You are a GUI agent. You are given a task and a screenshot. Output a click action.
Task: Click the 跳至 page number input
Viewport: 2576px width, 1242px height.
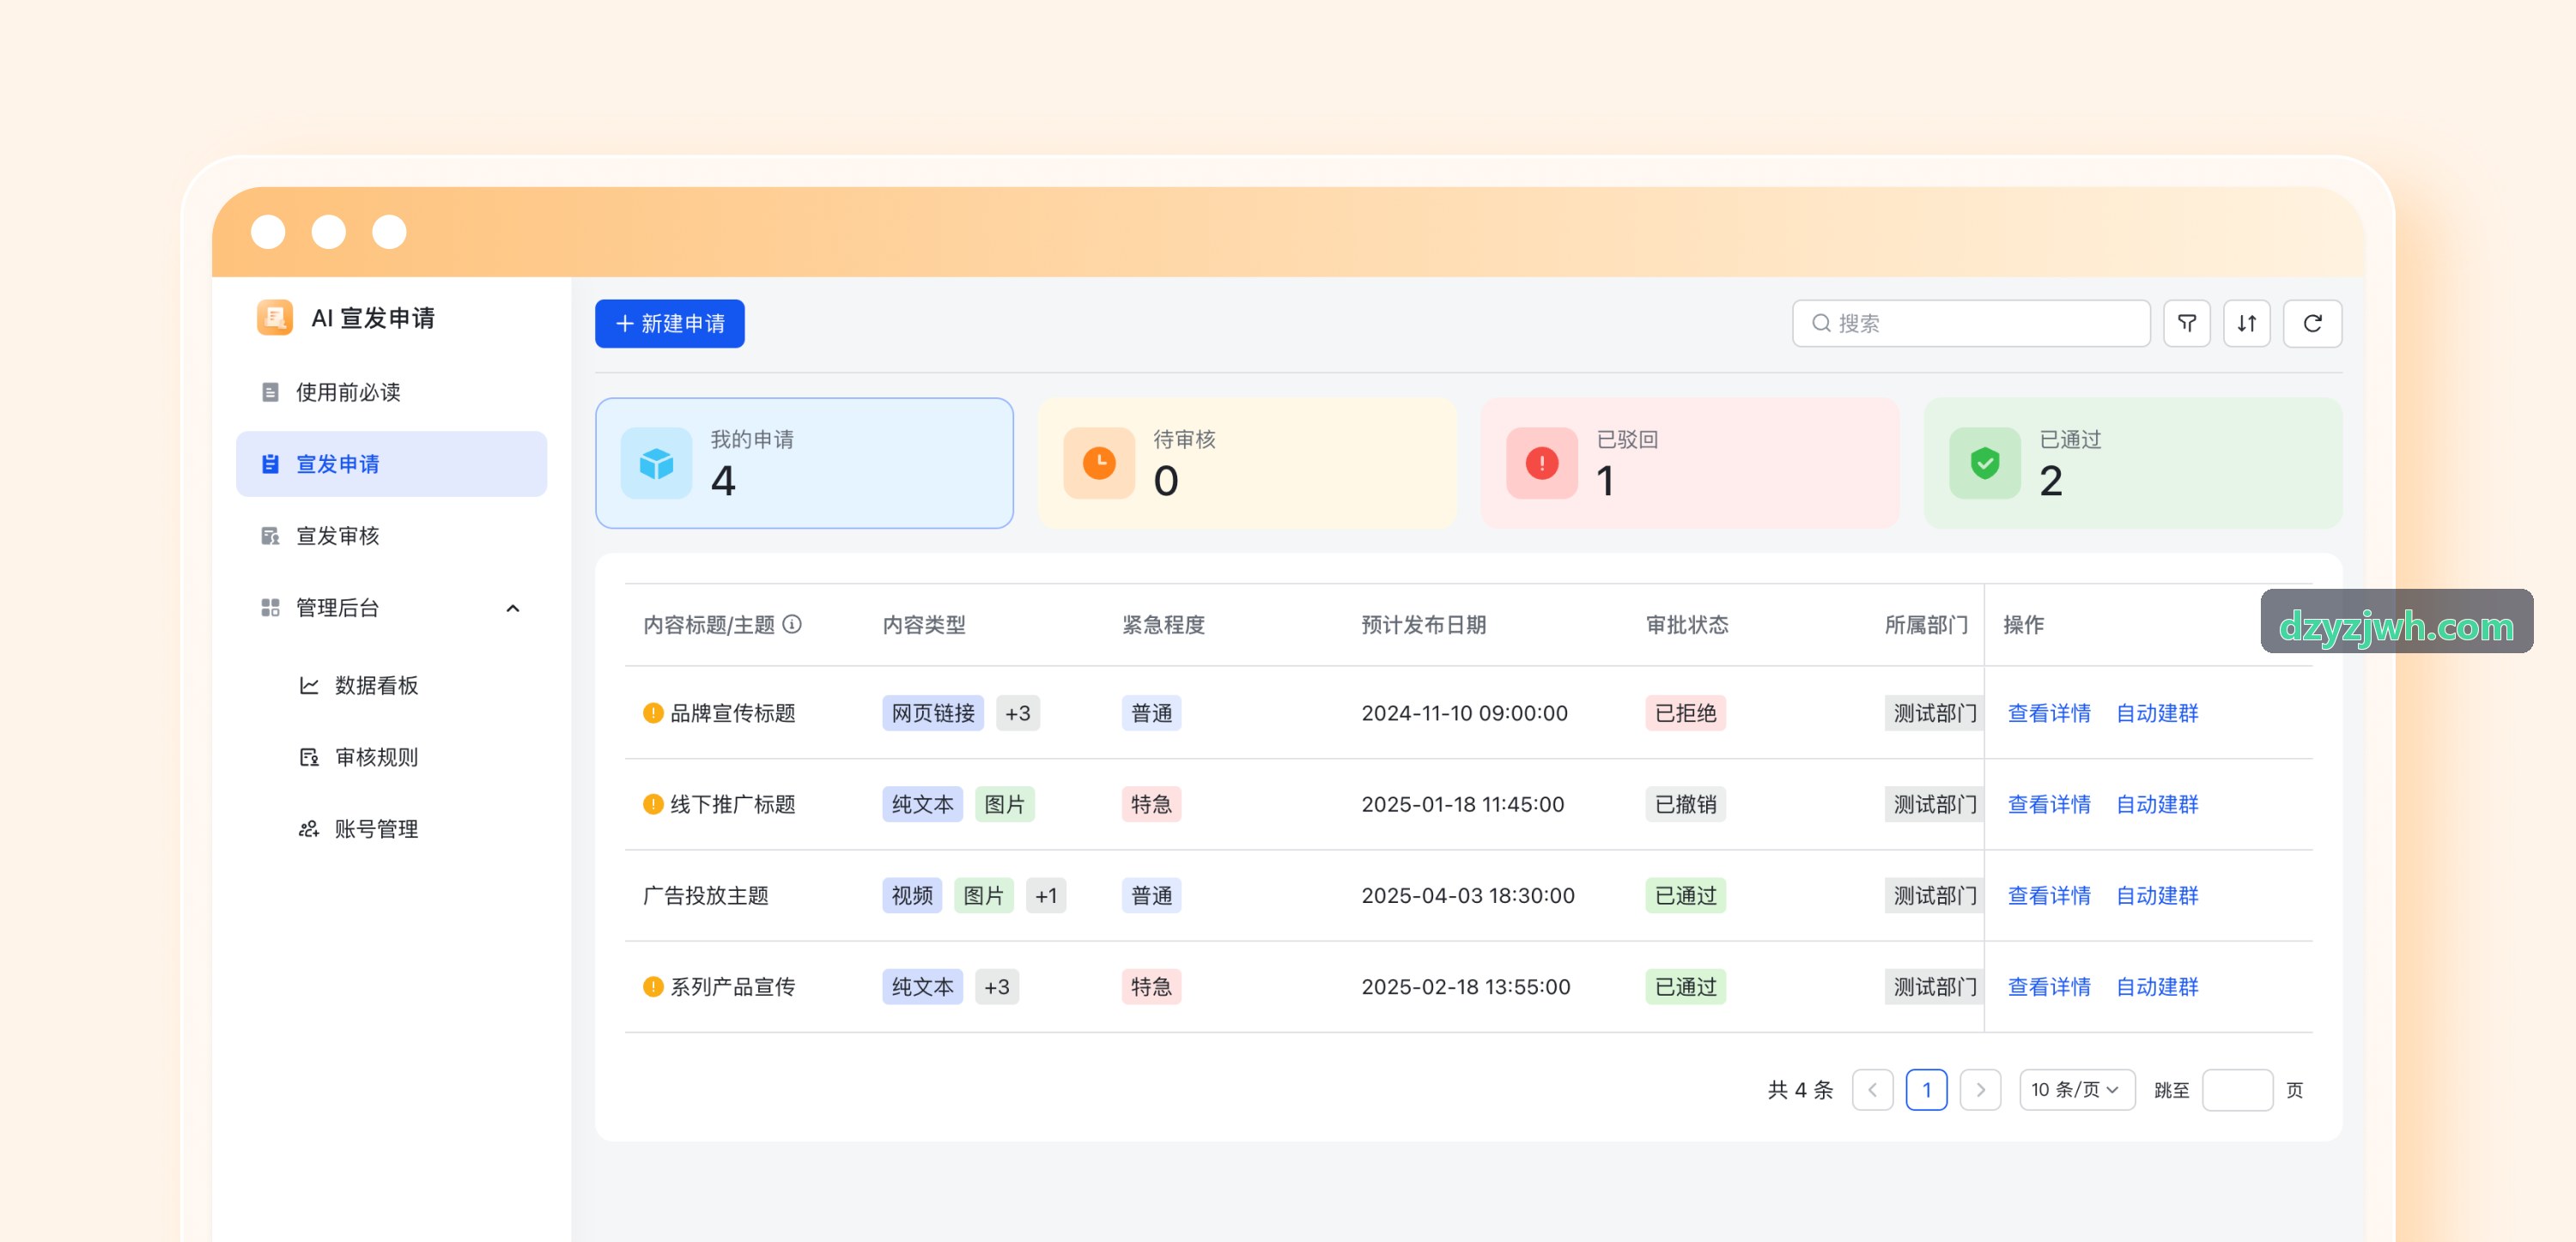(x=2237, y=1089)
